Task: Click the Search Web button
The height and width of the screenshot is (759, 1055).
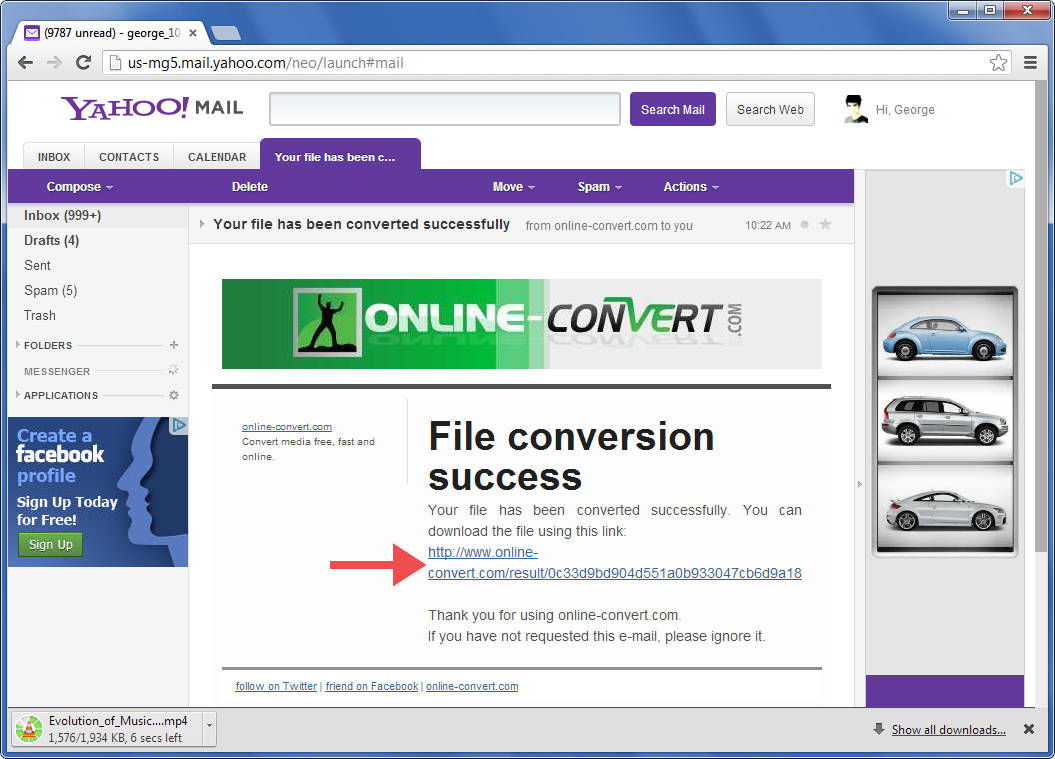Action: pos(770,109)
